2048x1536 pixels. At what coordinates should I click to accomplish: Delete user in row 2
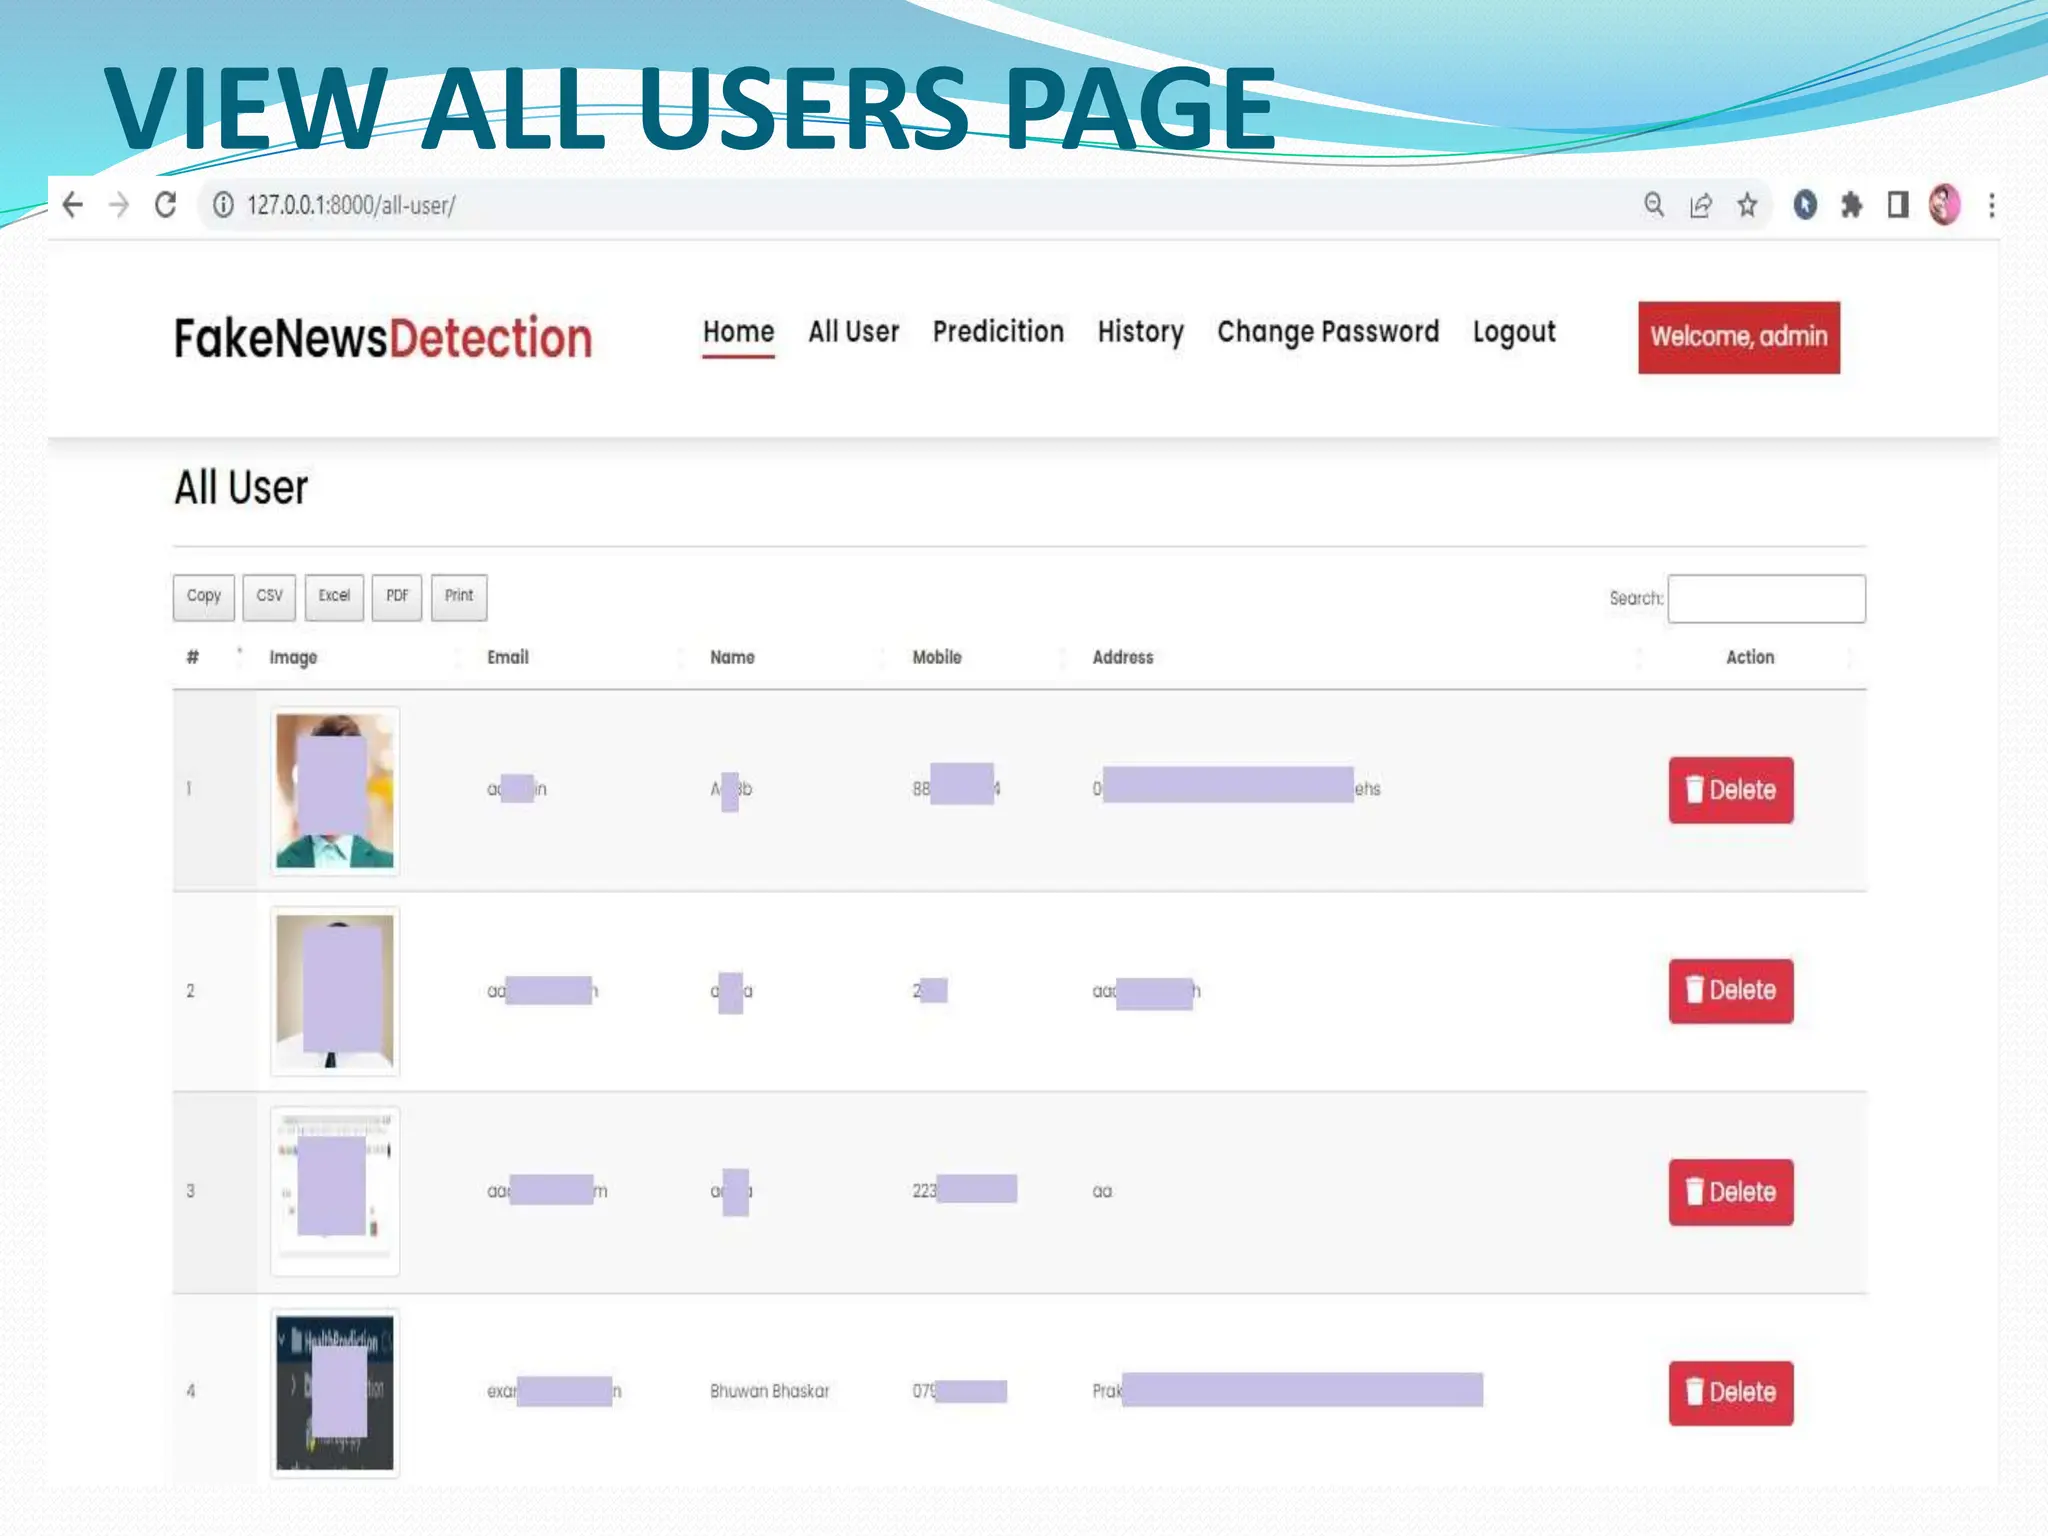[1731, 990]
